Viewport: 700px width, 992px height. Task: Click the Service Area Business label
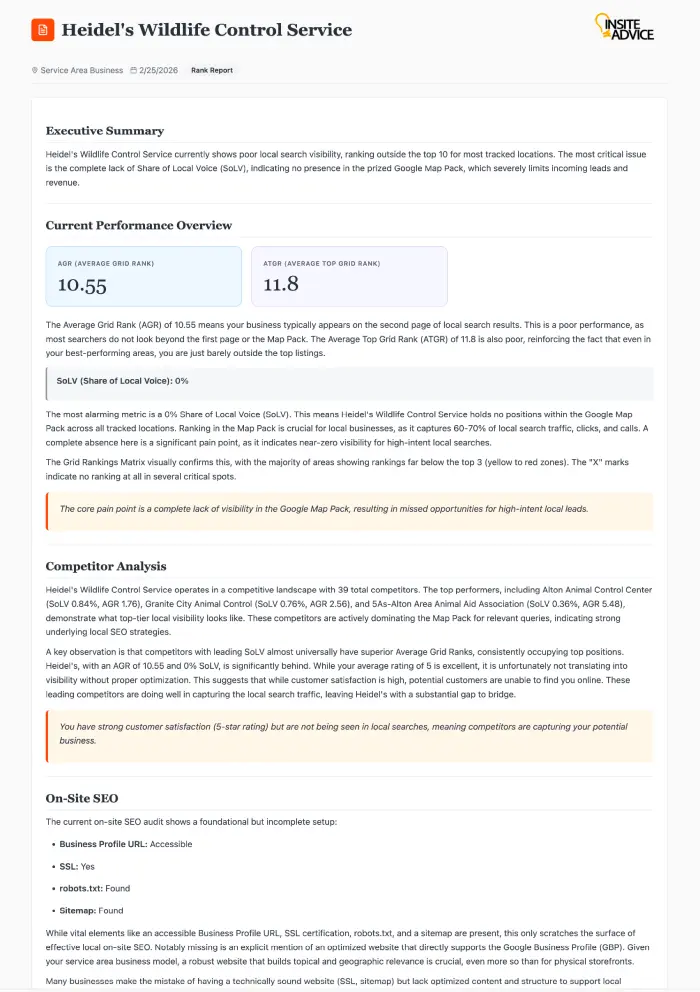point(82,71)
